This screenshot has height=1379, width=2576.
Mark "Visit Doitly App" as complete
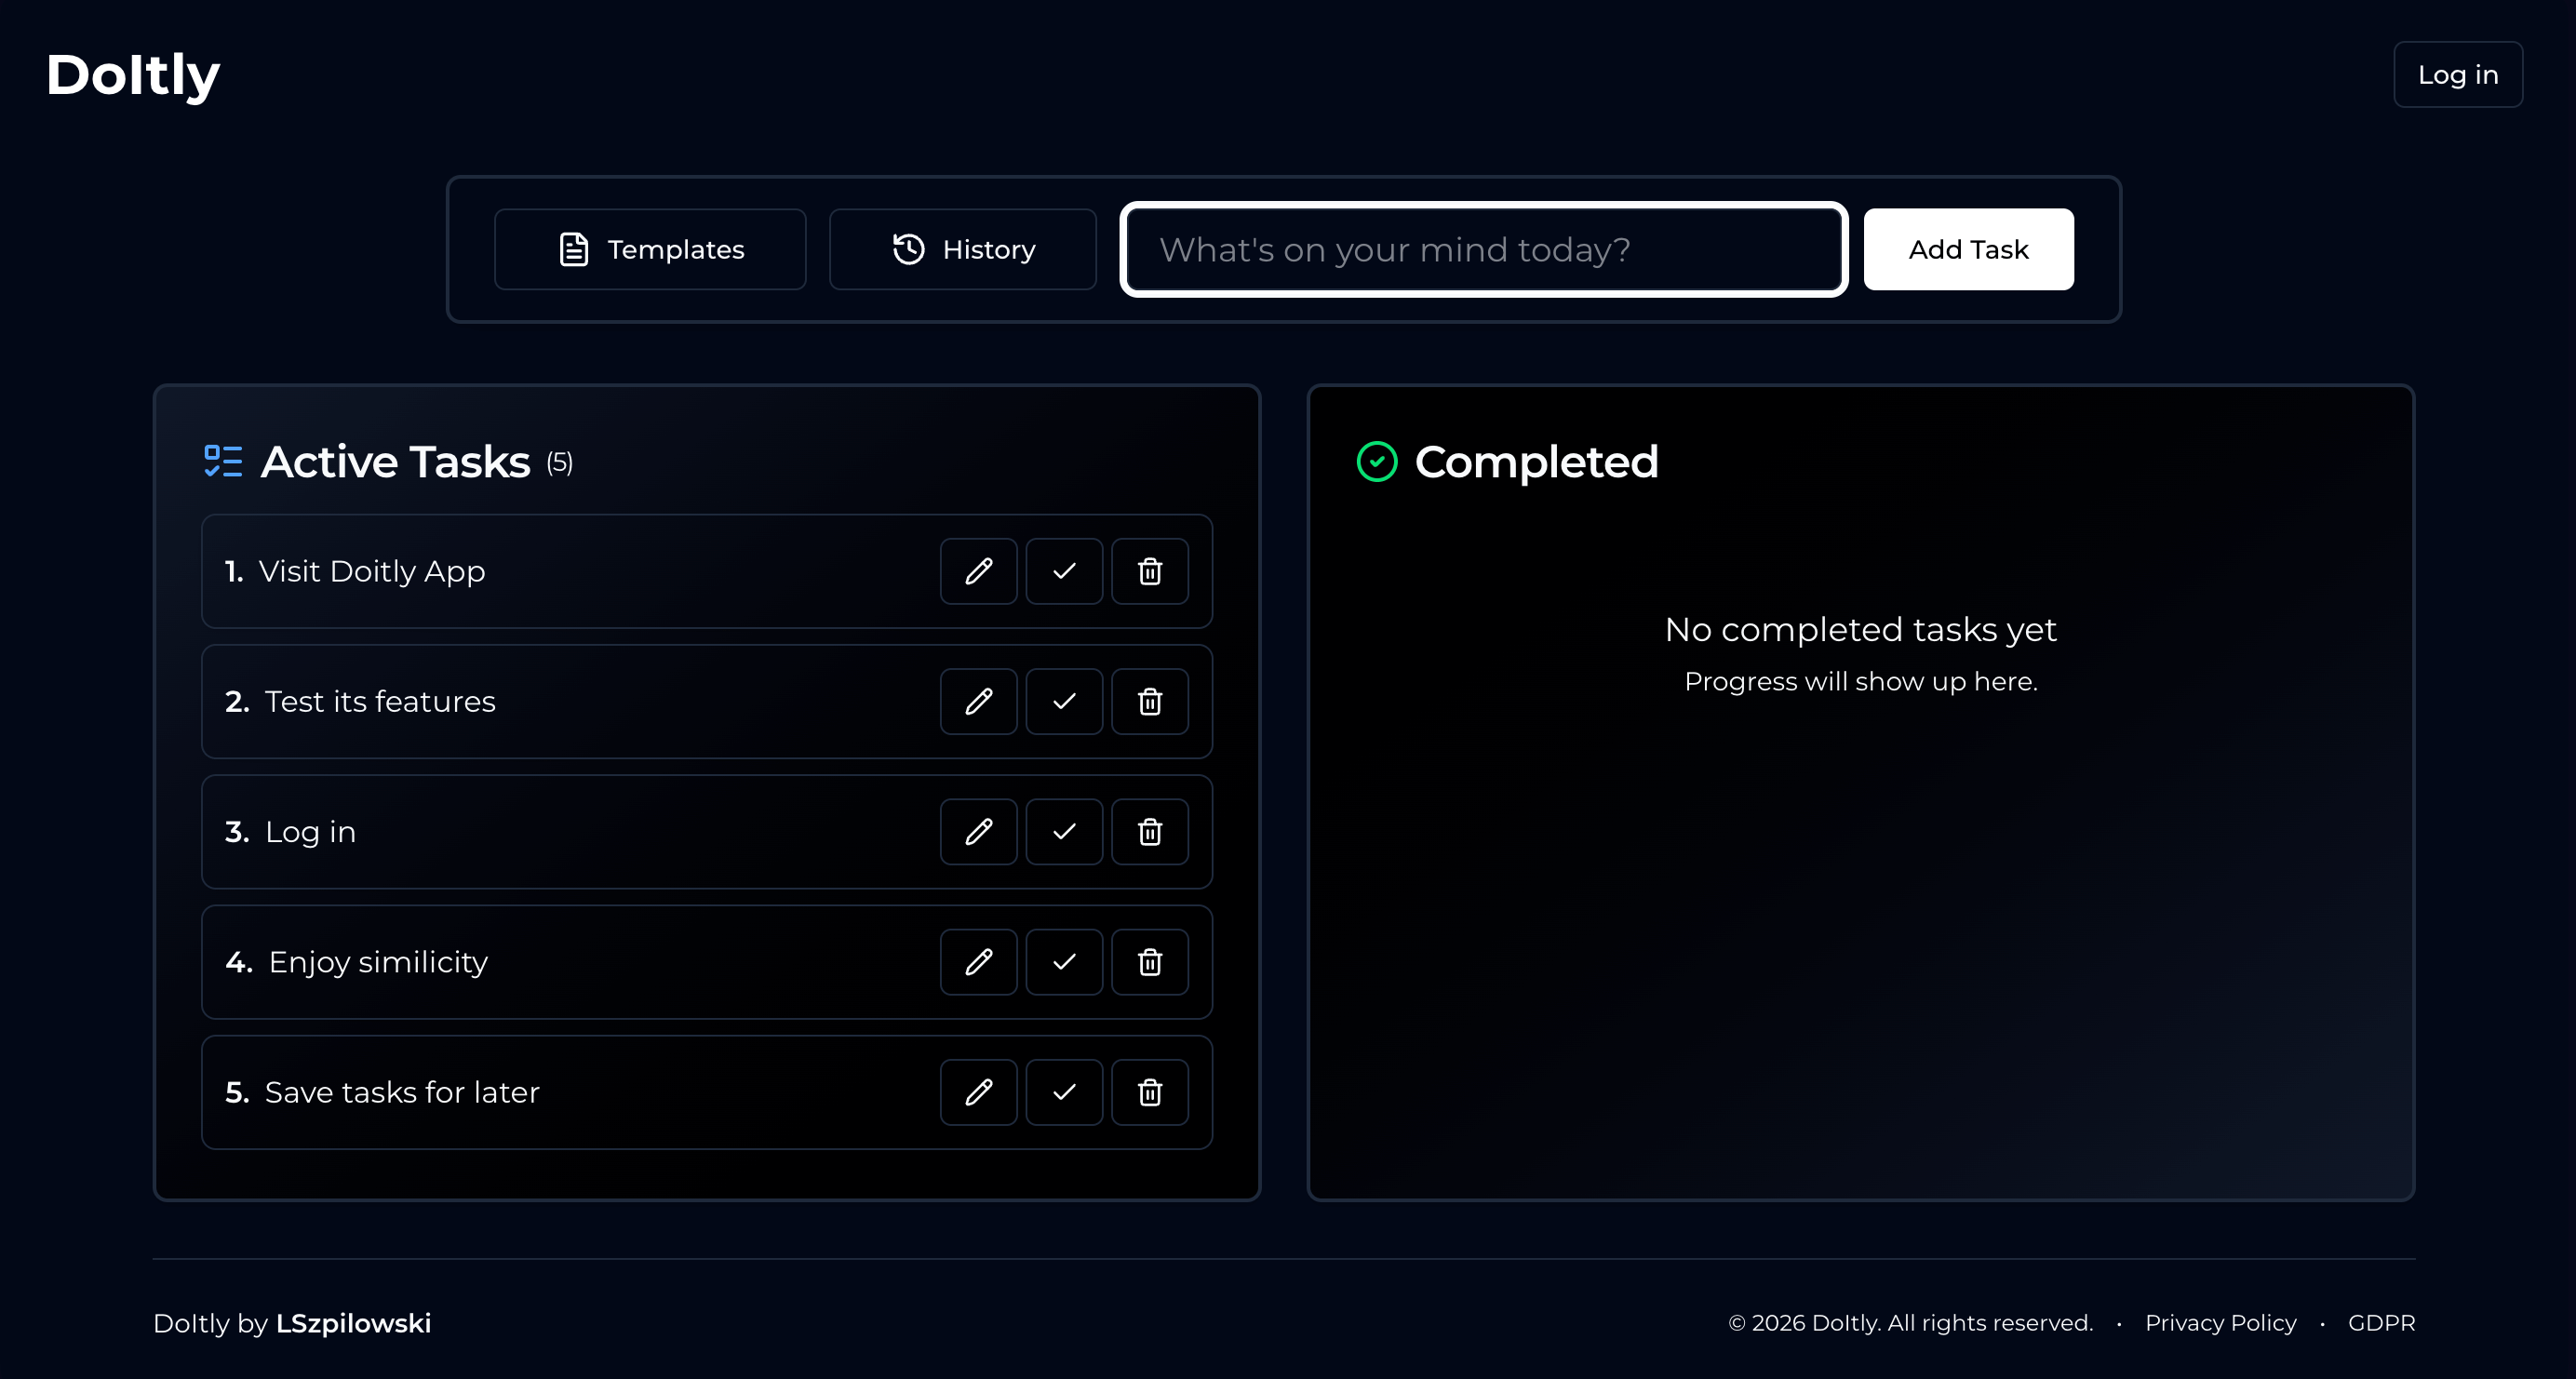(x=1064, y=571)
